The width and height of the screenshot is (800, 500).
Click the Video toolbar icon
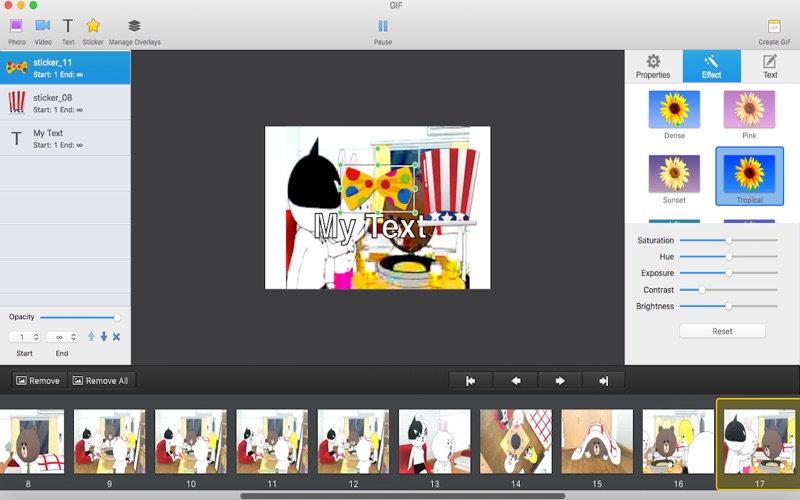click(43, 26)
